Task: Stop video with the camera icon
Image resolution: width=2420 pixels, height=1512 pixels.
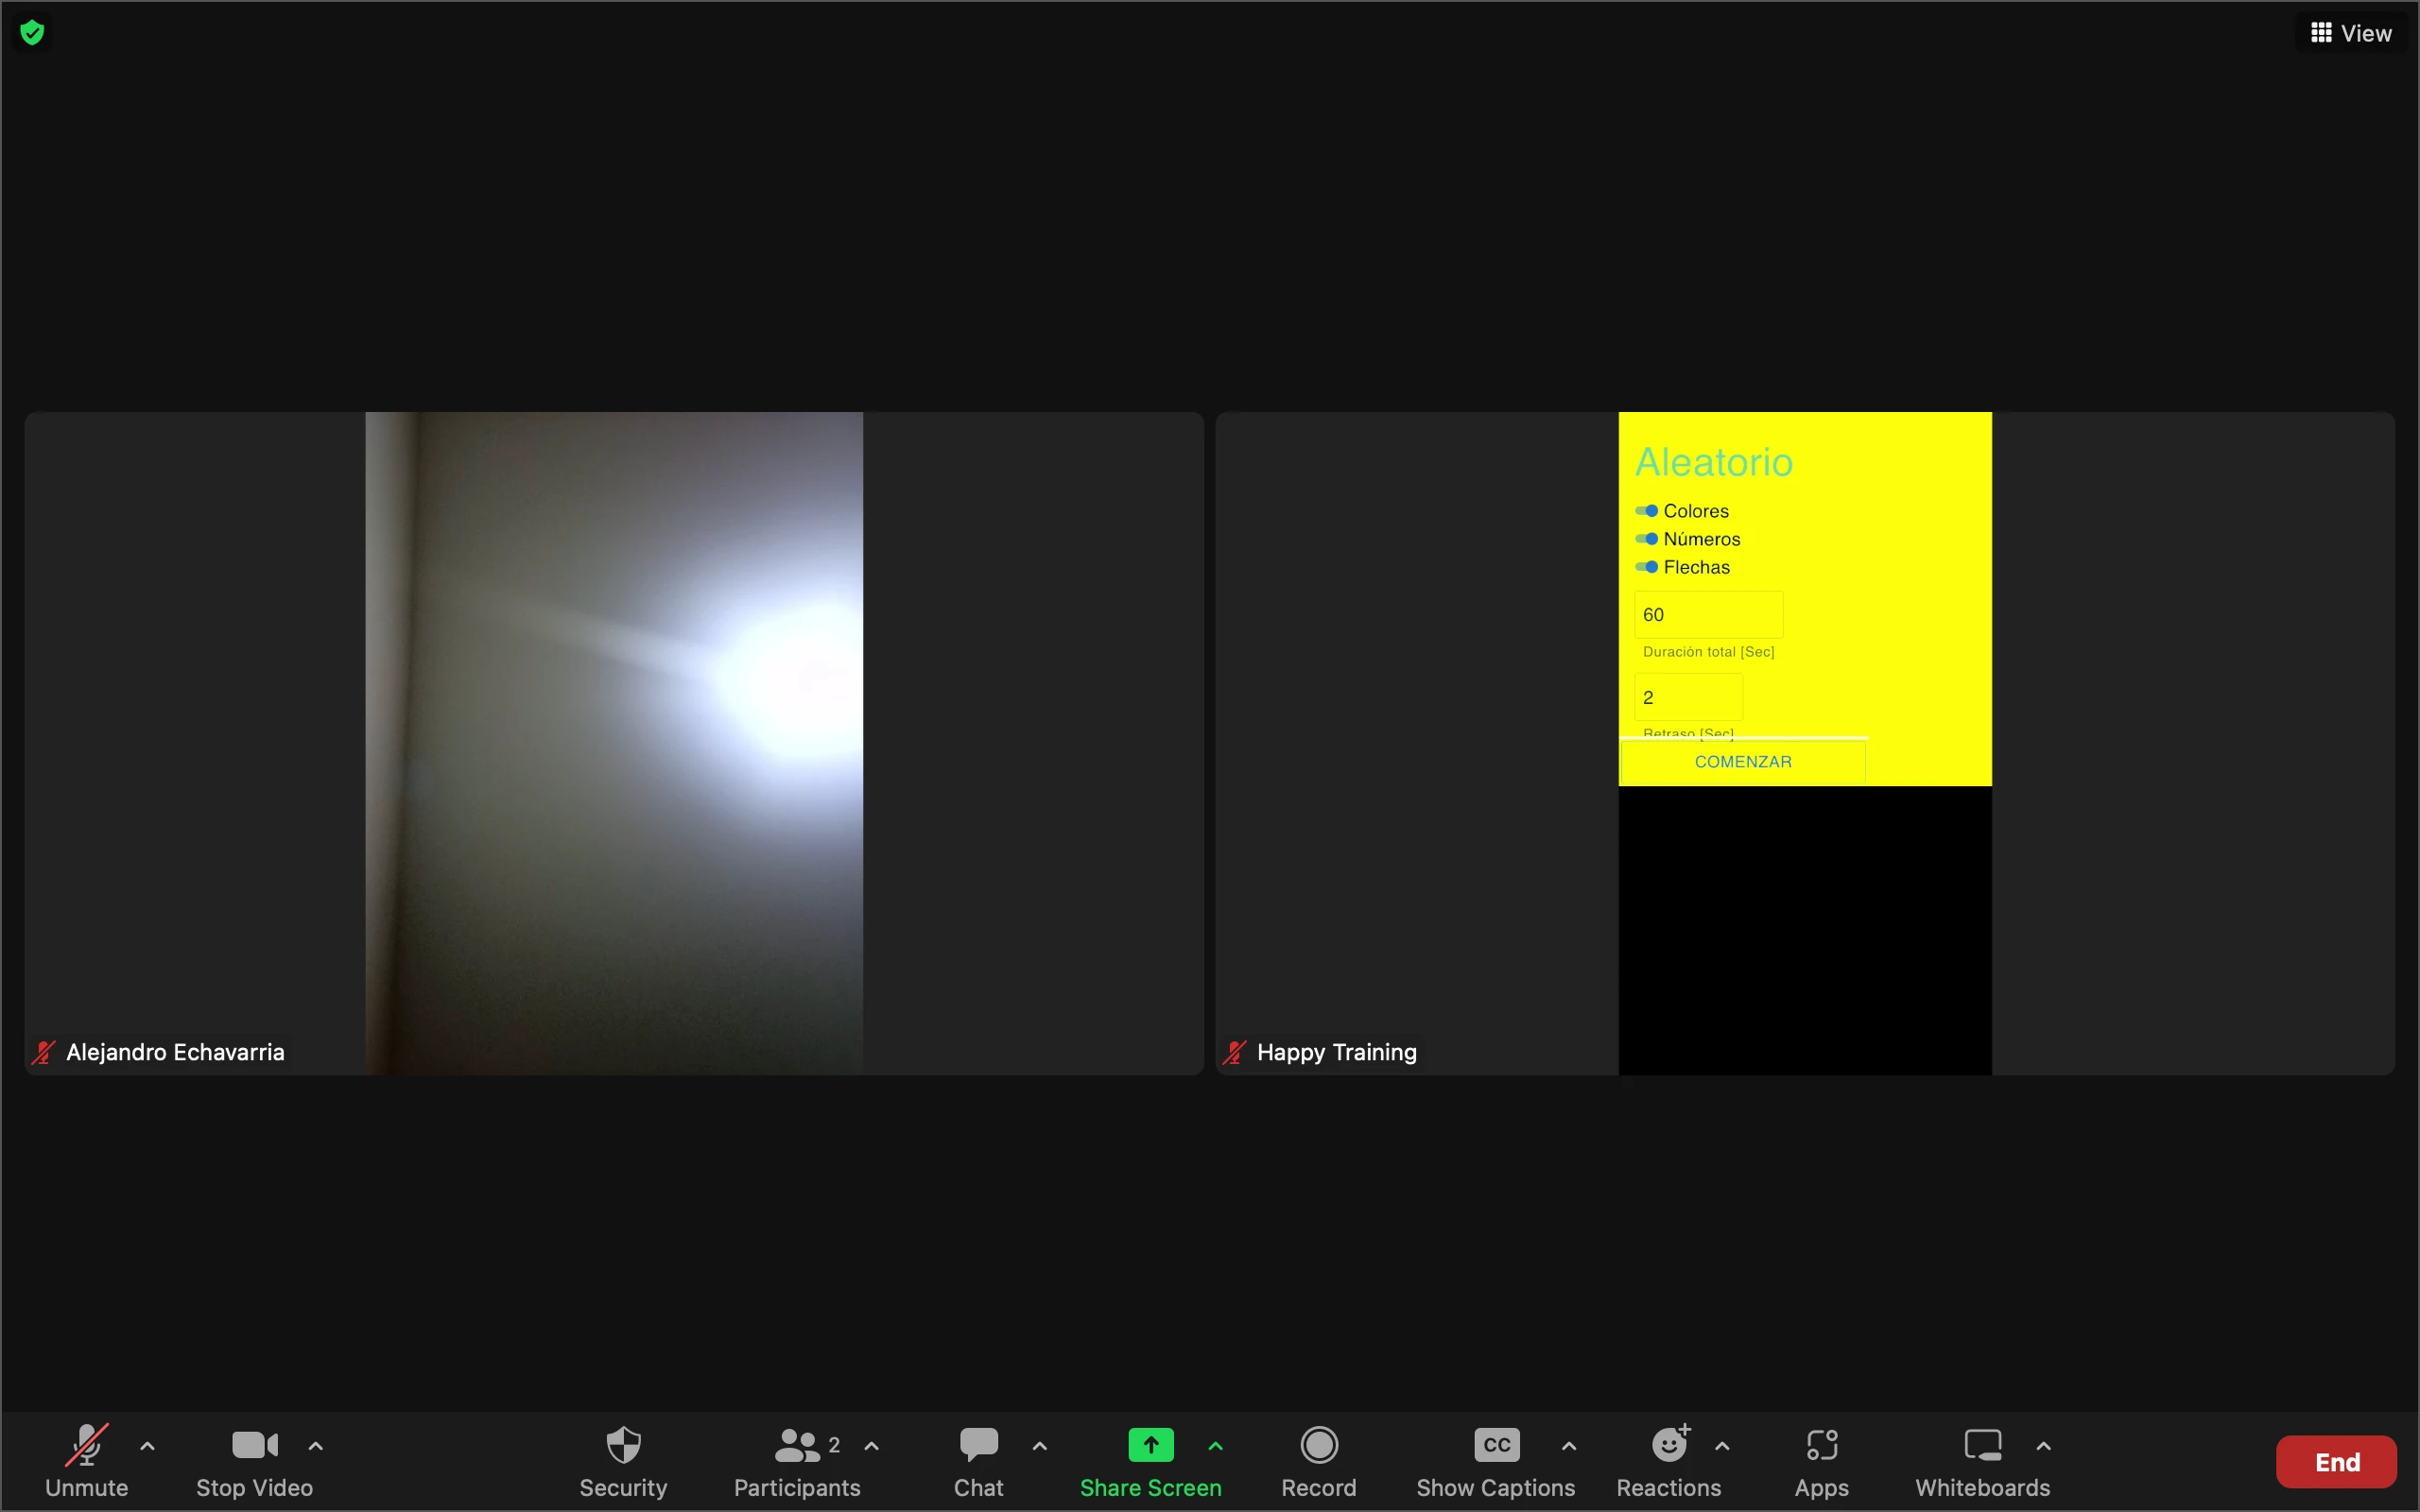Action: 254,1445
